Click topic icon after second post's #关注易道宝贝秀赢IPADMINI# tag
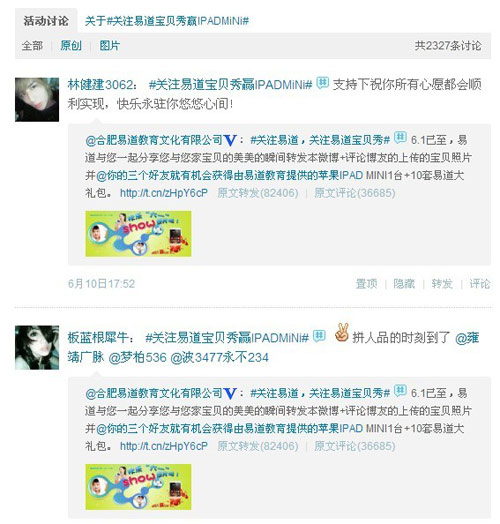This screenshot has height=524, width=500. click(319, 336)
